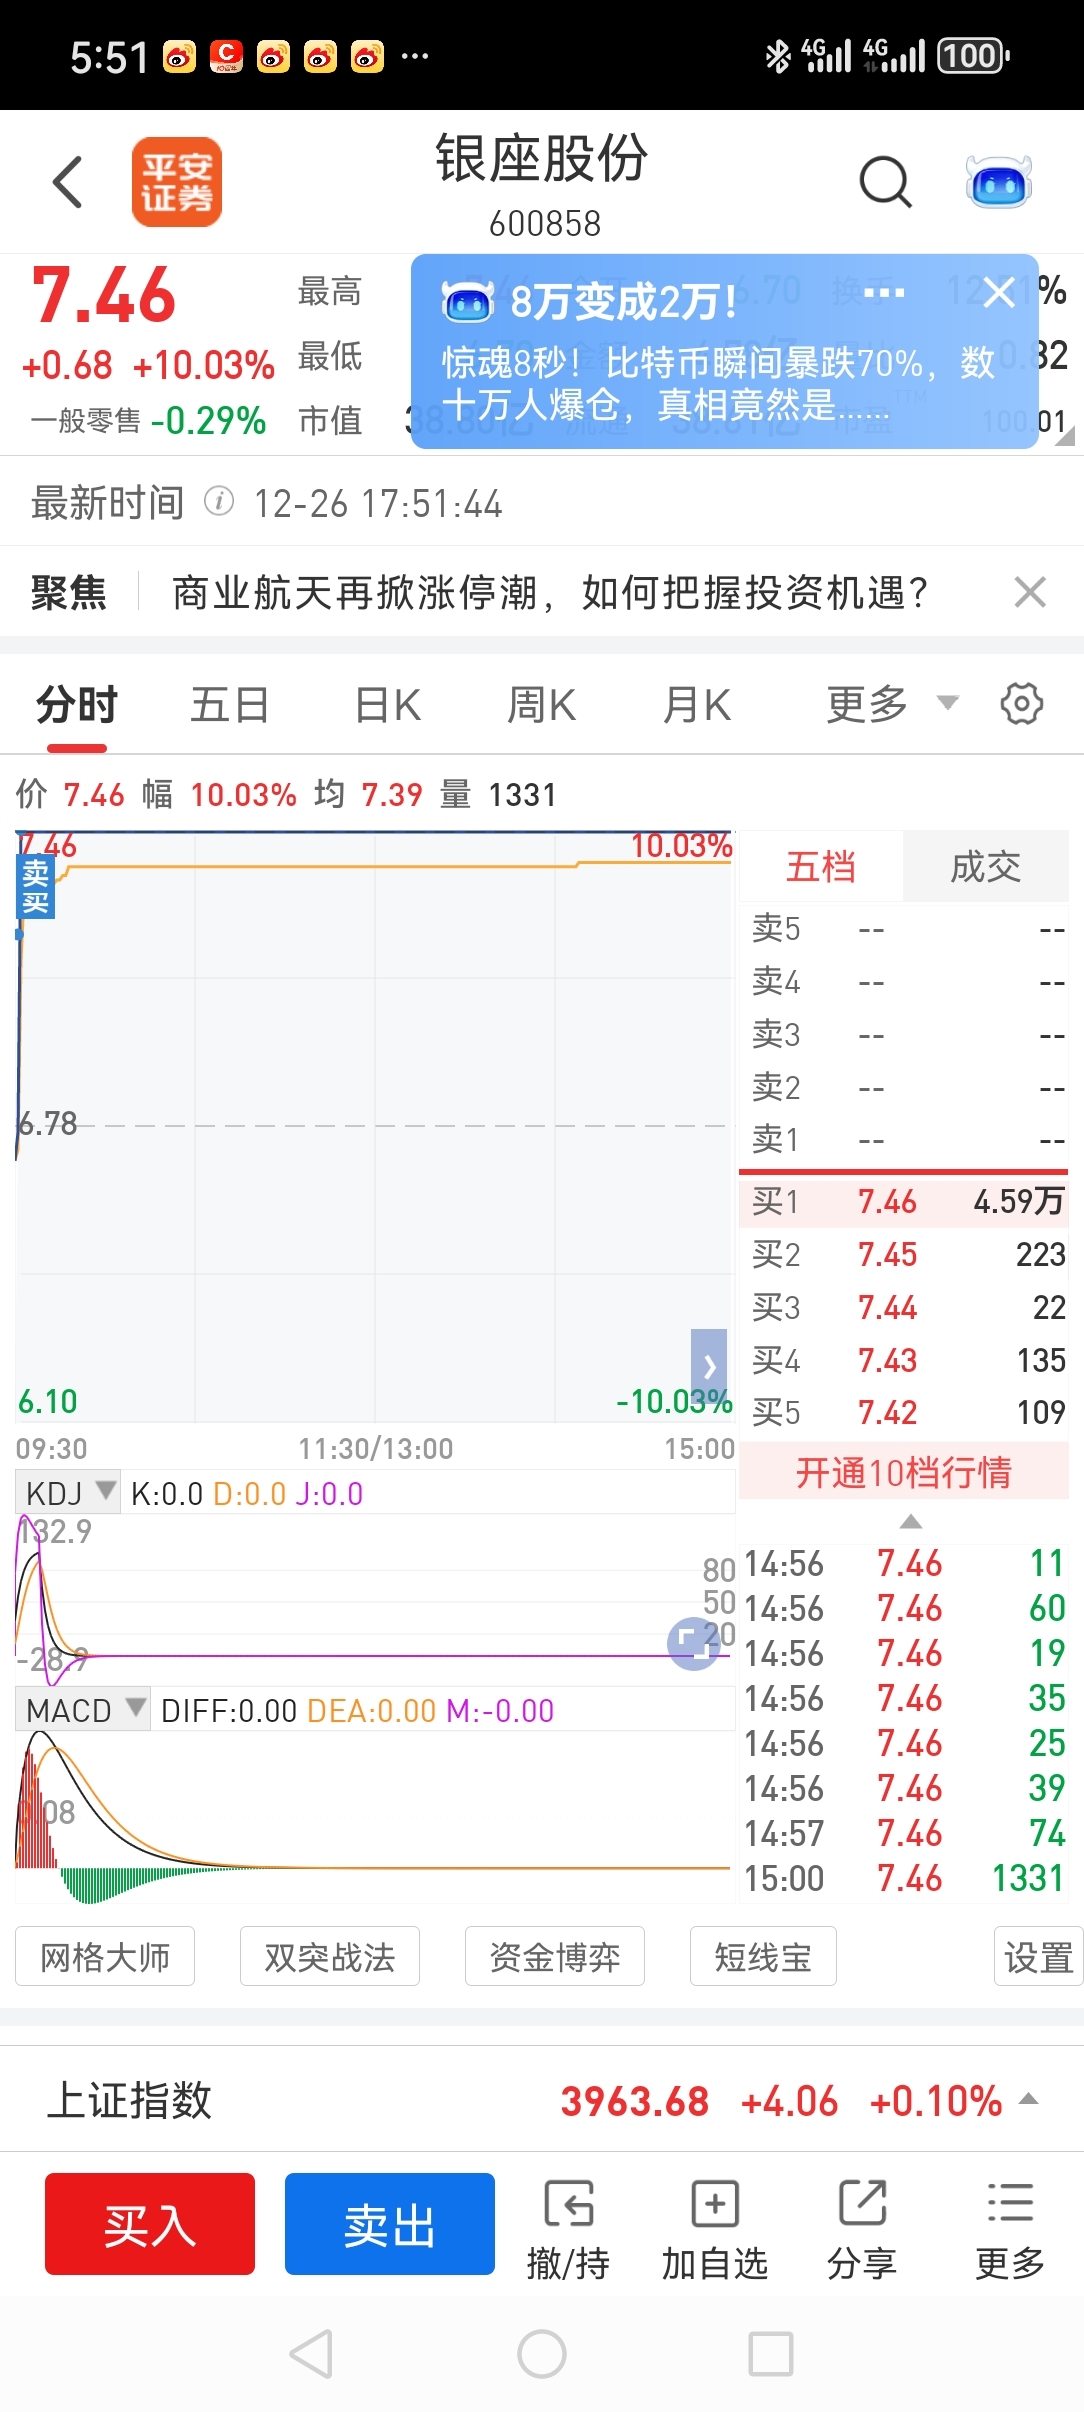This screenshot has height=2412, width=1084.
Task: Expand the 更多 chart period dropdown
Action: pos(892,705)
